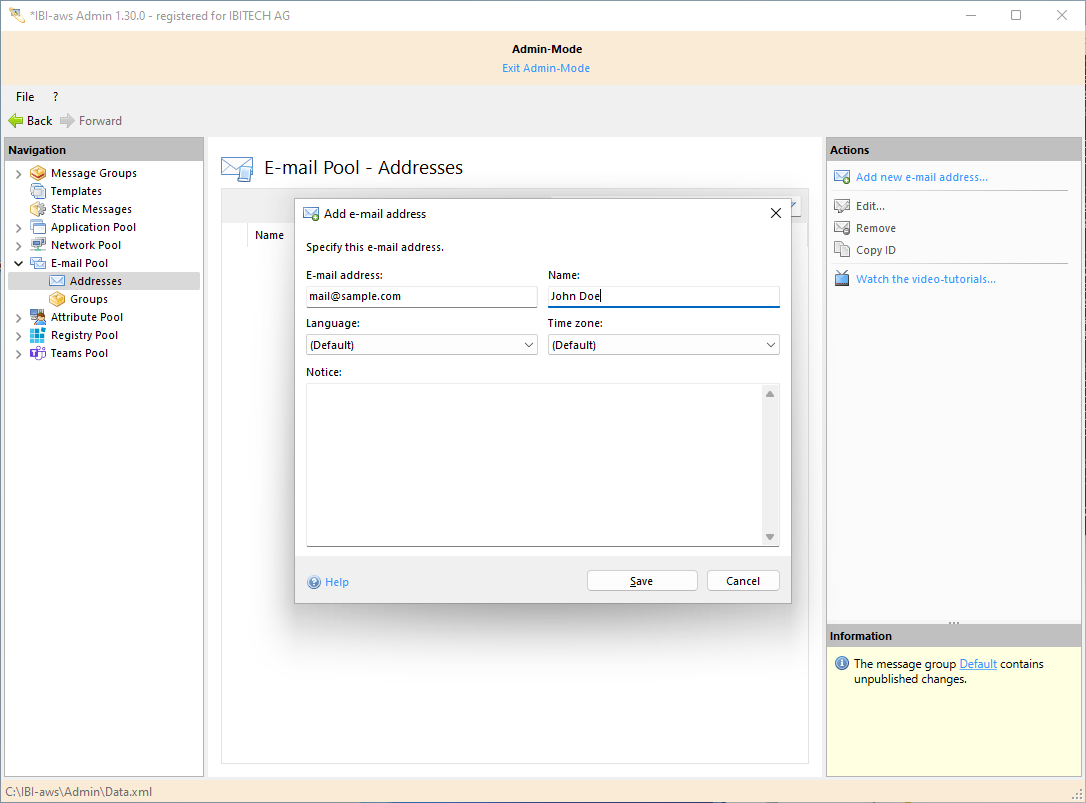Screen dimensions: 1086x803
Task: Click the E-mail address input field
Action: (421, 297)
